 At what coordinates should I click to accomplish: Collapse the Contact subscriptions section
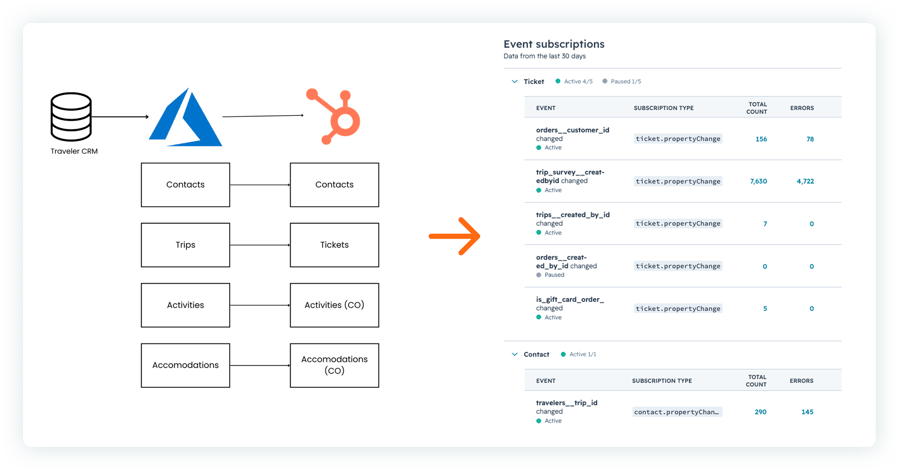514,355
